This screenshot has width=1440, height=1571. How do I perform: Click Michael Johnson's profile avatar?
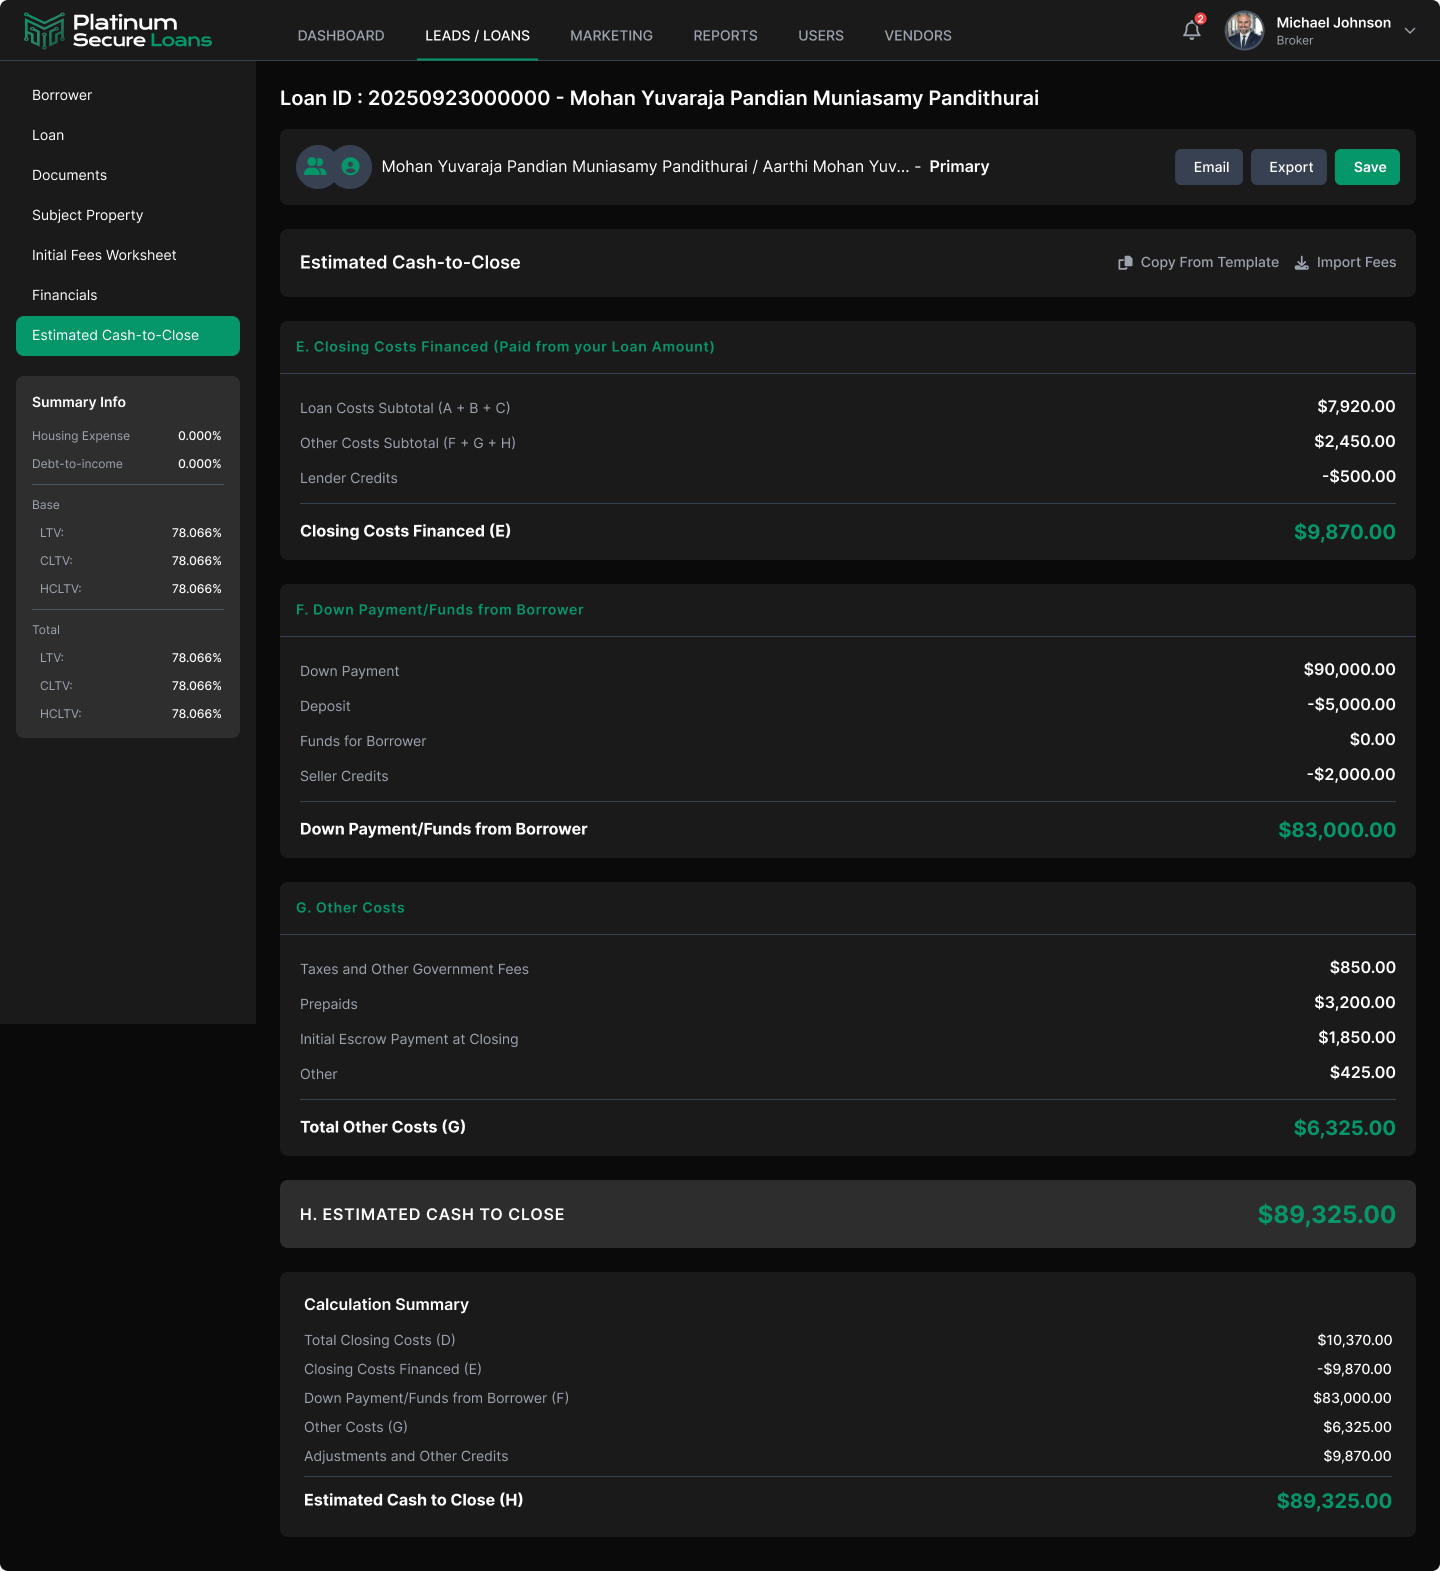(1244, 31)
